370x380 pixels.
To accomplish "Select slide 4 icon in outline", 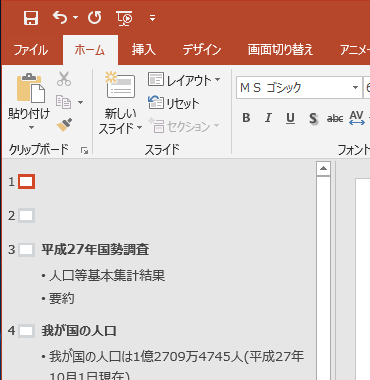I will pyautogui.click(x=27, y=331).
